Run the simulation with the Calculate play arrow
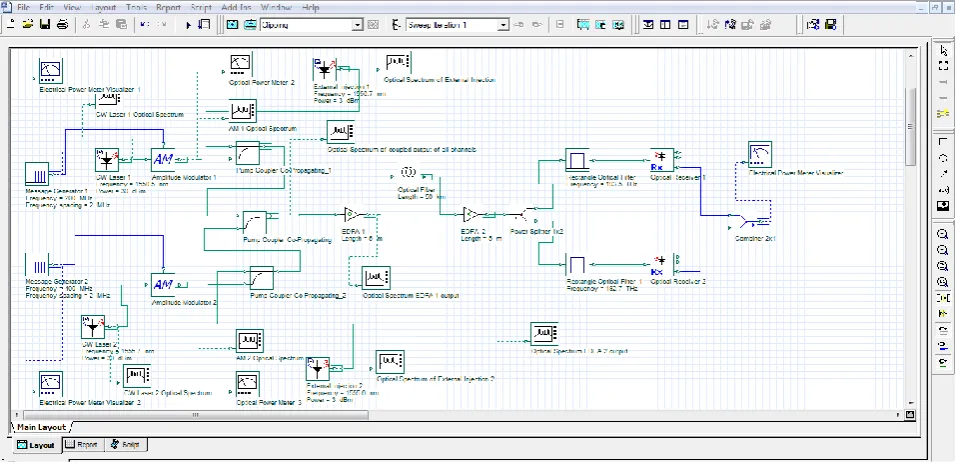Screen dimensions: 957x466 tap(189, 25)
